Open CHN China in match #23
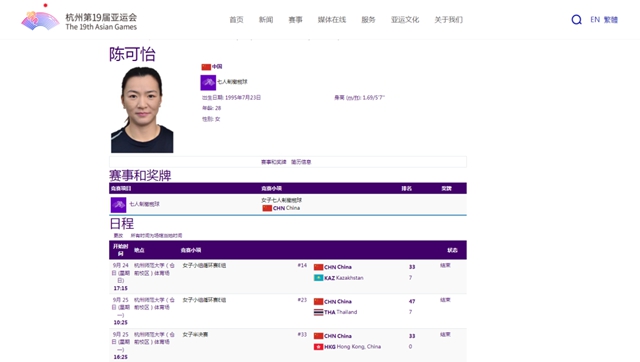Image resolution: width=640 pixels, height=362 pixels. coord(338,302)
